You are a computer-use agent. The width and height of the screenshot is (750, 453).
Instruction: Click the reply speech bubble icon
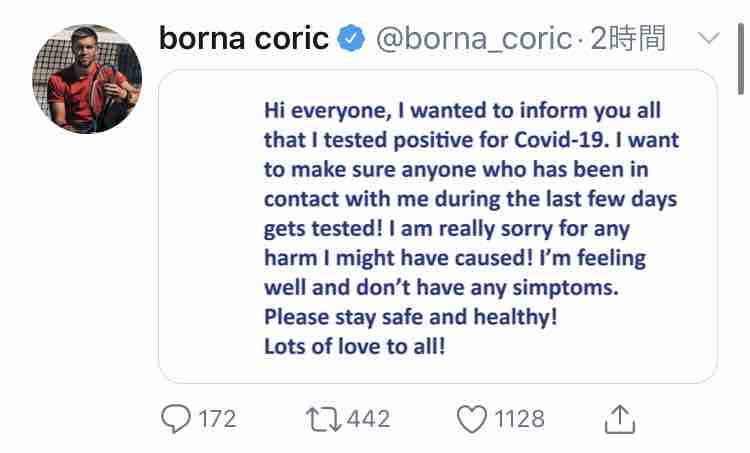tap(175, 418)
